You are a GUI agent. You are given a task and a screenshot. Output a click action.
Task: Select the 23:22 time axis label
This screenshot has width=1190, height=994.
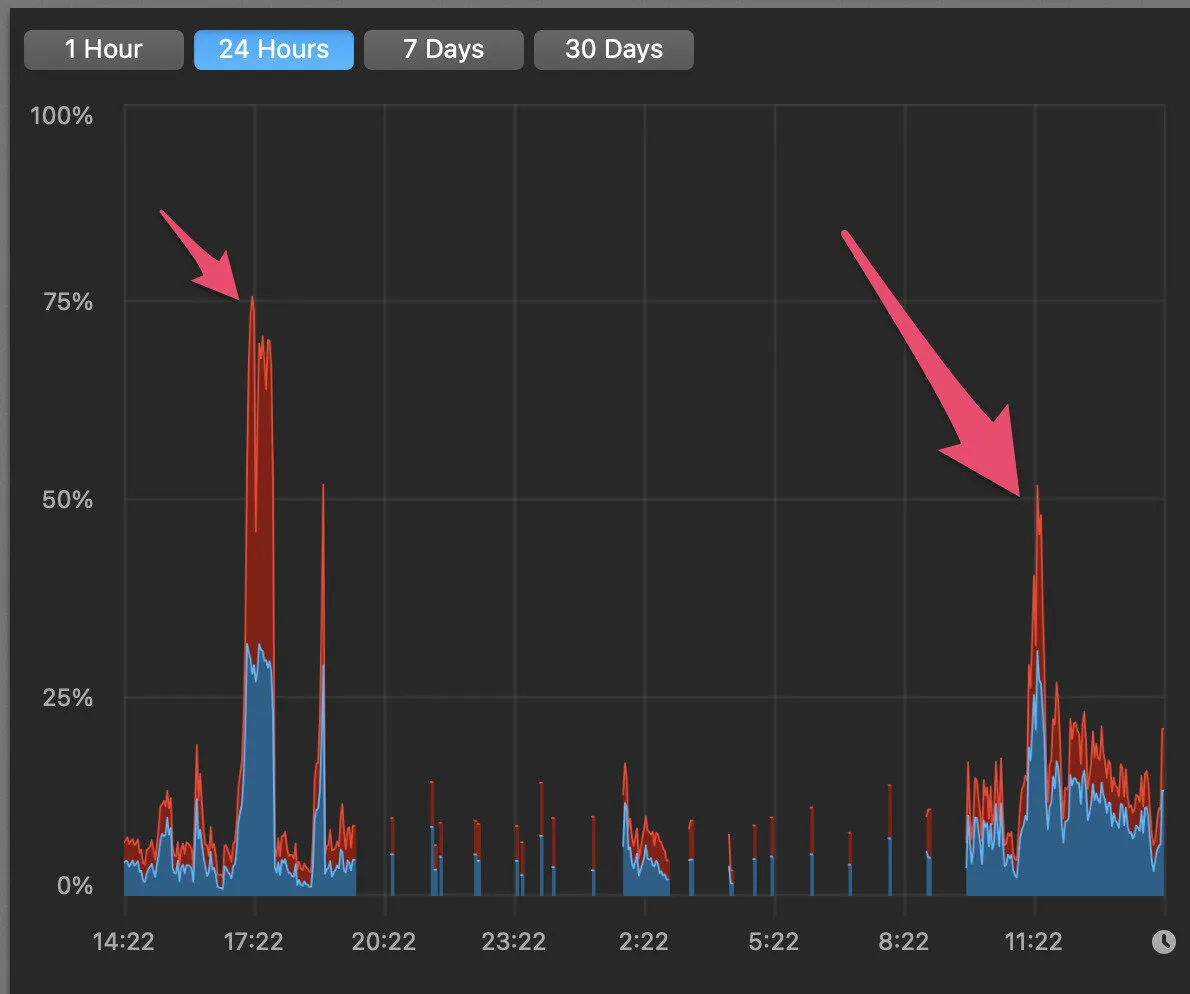coord(514,941)
